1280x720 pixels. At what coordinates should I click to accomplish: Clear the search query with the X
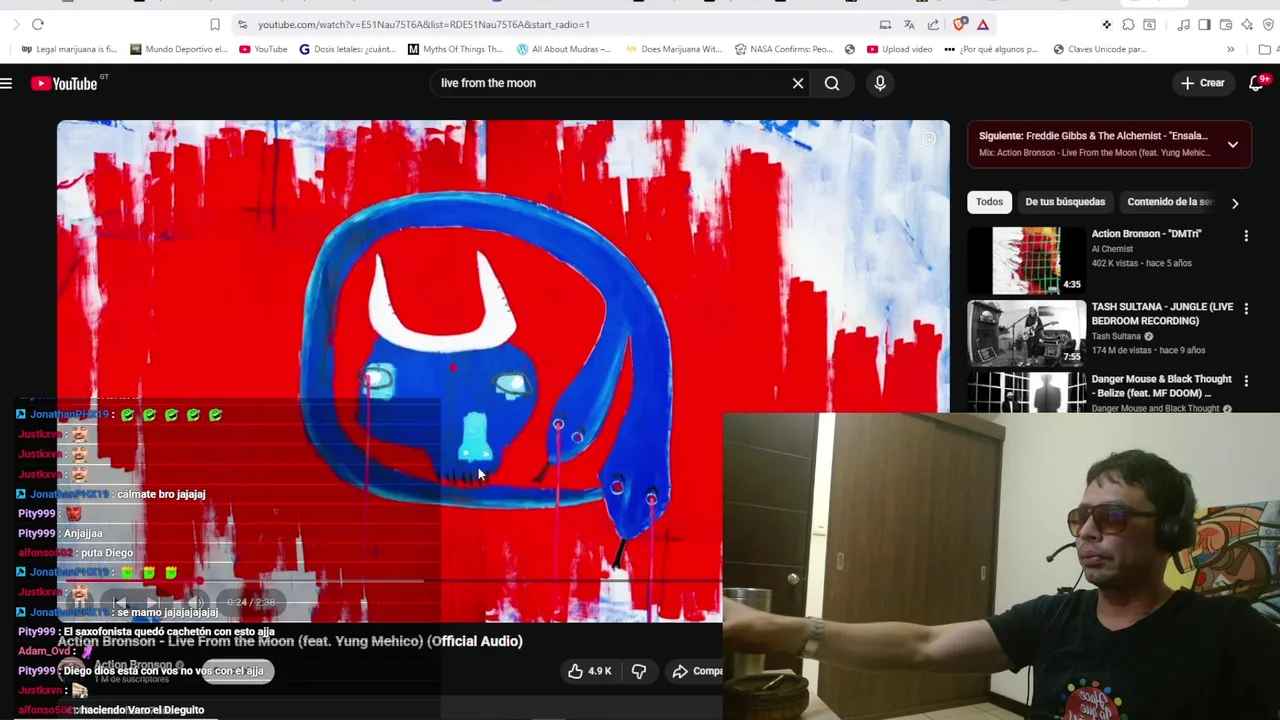798,83
